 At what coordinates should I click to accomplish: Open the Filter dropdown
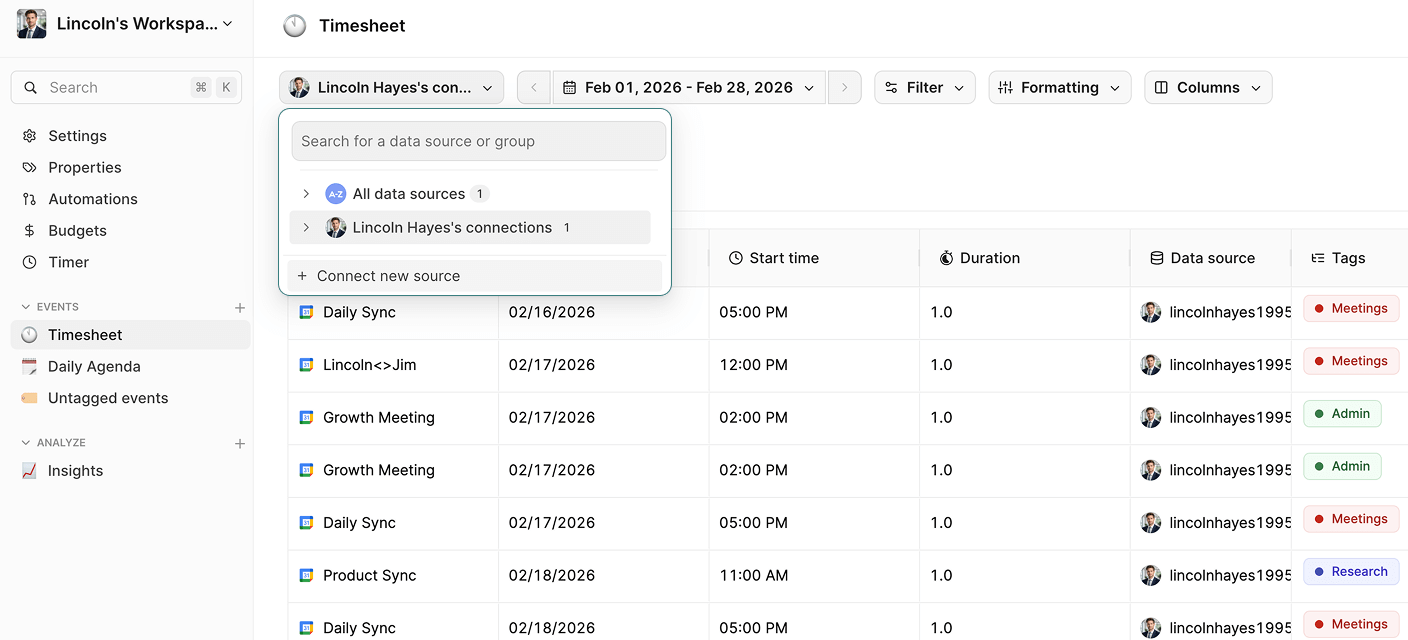point(925,88)
